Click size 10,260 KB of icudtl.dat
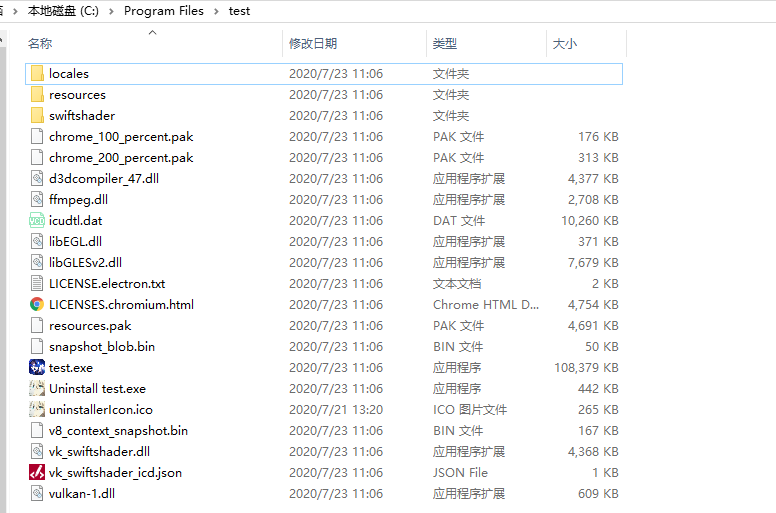The height and width of the screenshot is (513, 776). coord(590,221)
